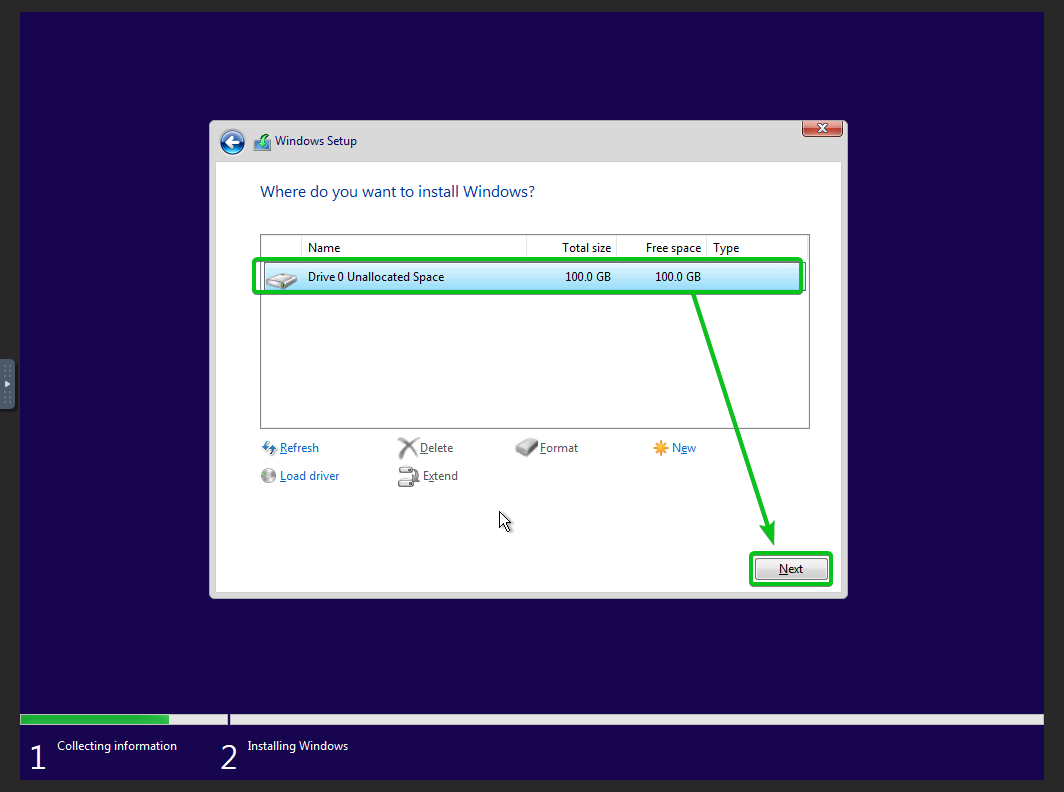The image size is (1064, 792).
Task: Click the Drive 0 hard disk icon
Action: tap(282, 279)
